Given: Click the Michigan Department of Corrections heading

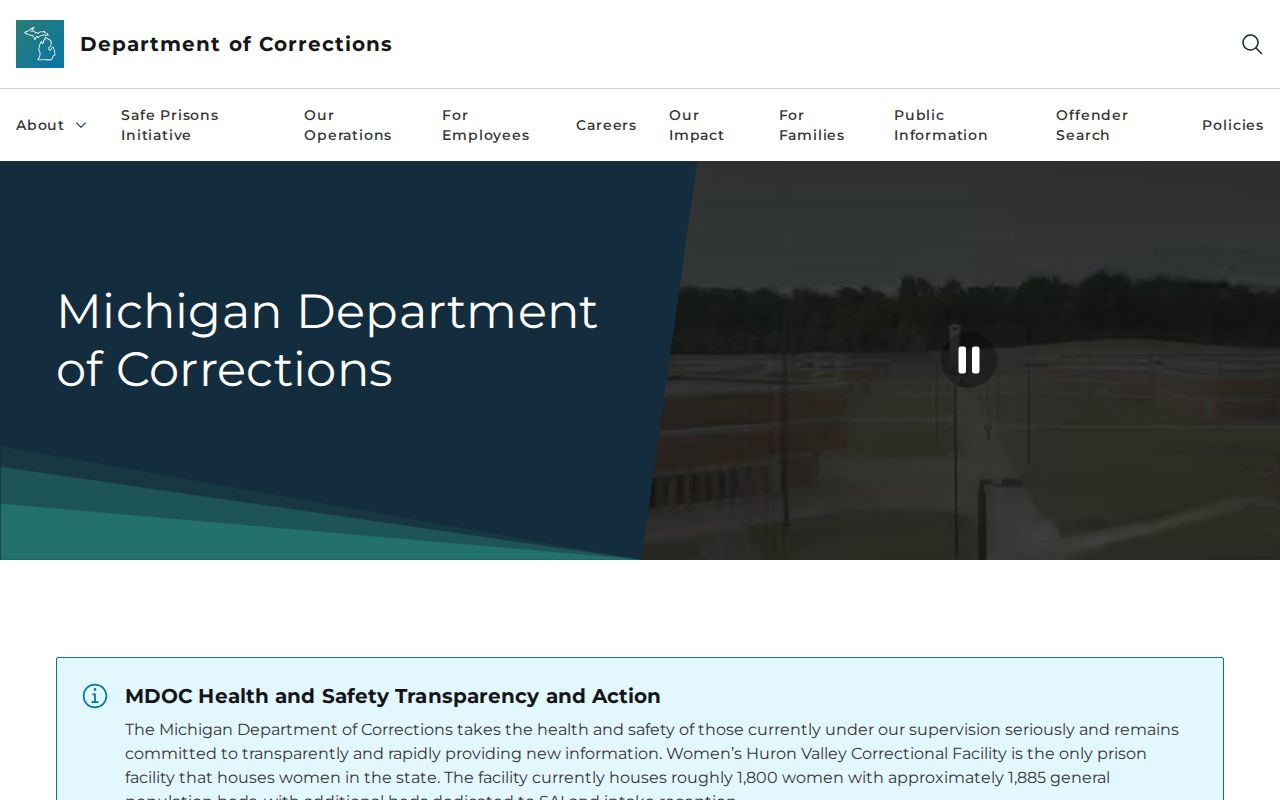Looking at the screenshot, I should click(327, 340).
